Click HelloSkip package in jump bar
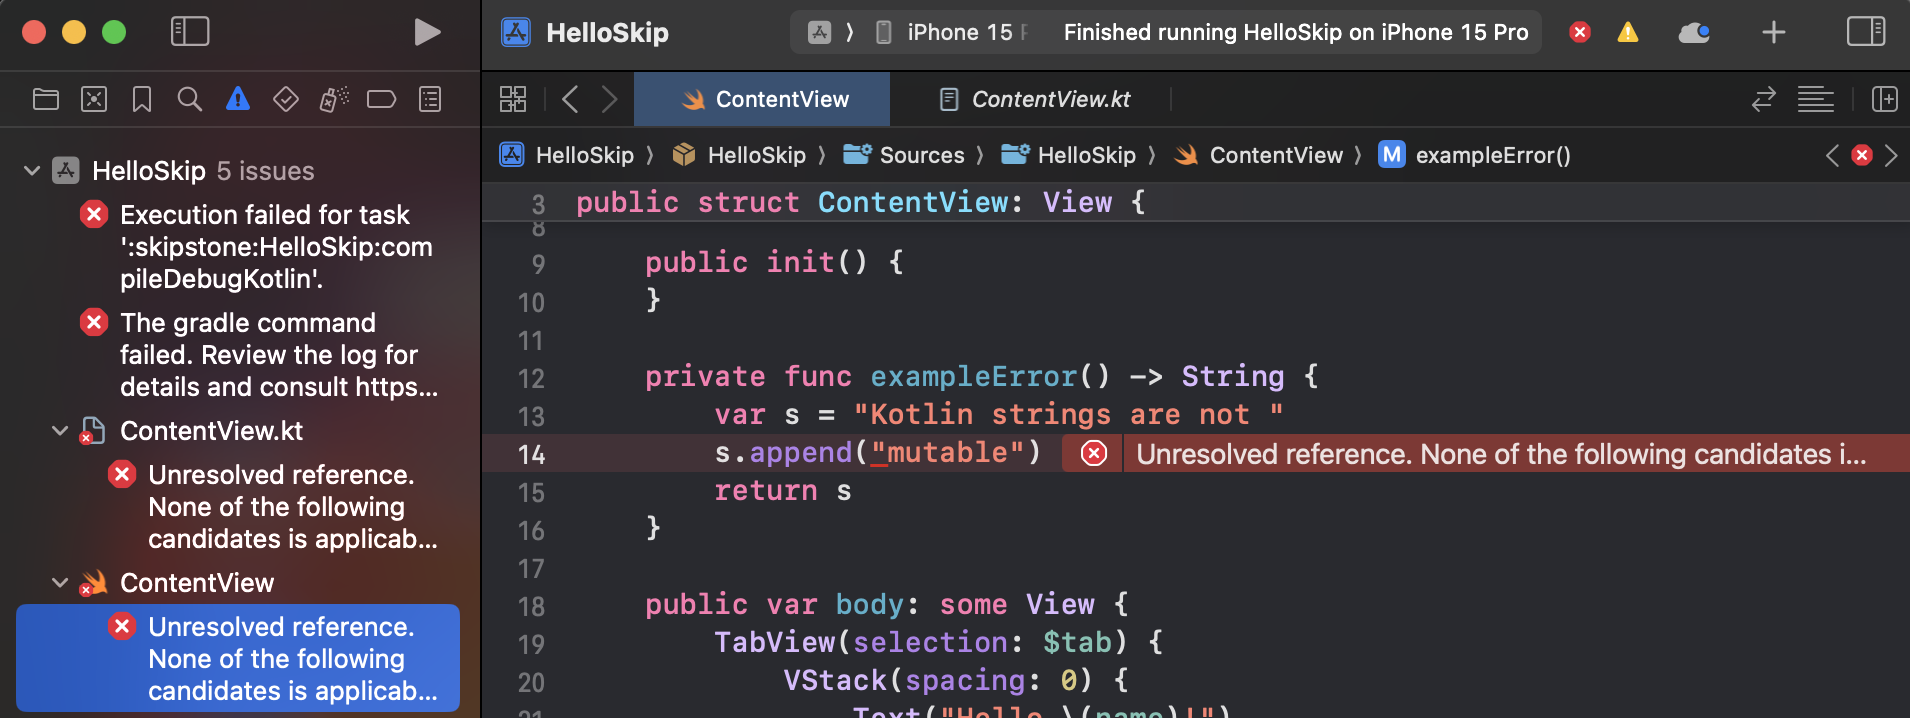The height and width of the screenshot is (718, 1910). 739,155
